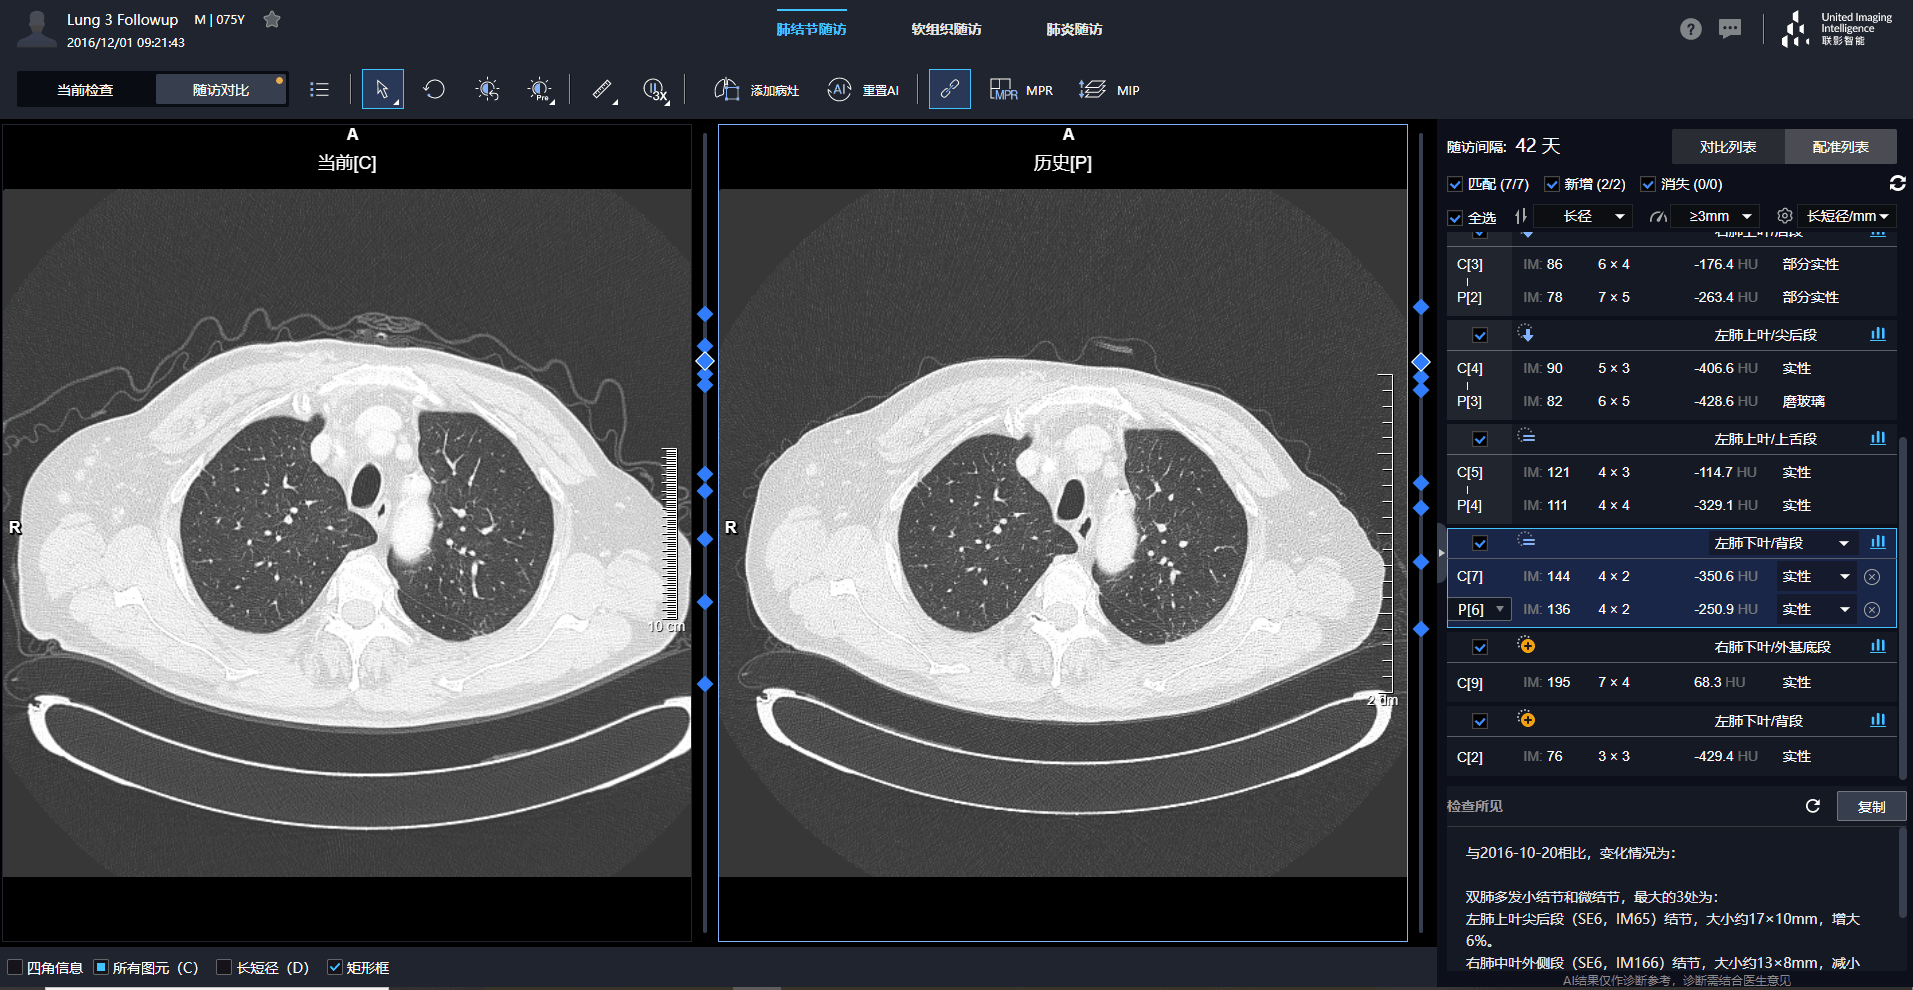Switch to 软组织随访 tab

pyautogui.click(x=946, y=29)
